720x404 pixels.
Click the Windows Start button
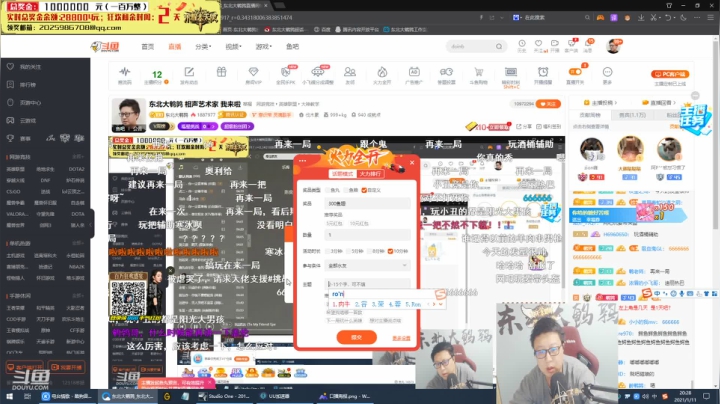pyautogui.click(x=9, y=396)
